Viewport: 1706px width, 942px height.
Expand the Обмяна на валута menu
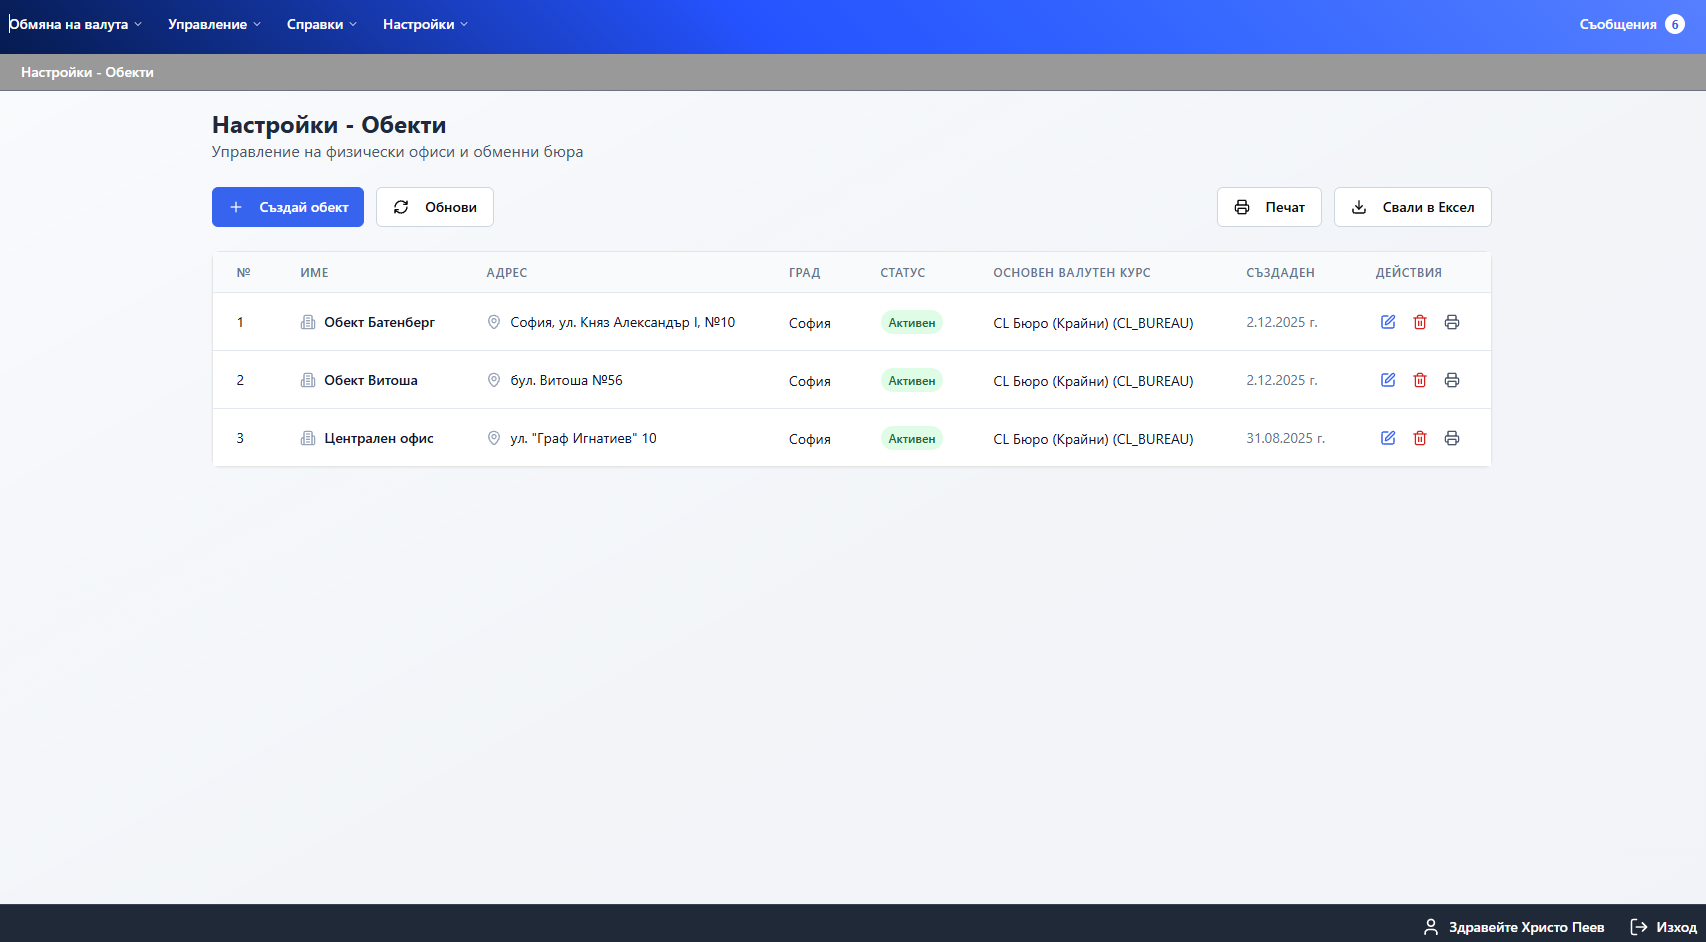(75, 24)
